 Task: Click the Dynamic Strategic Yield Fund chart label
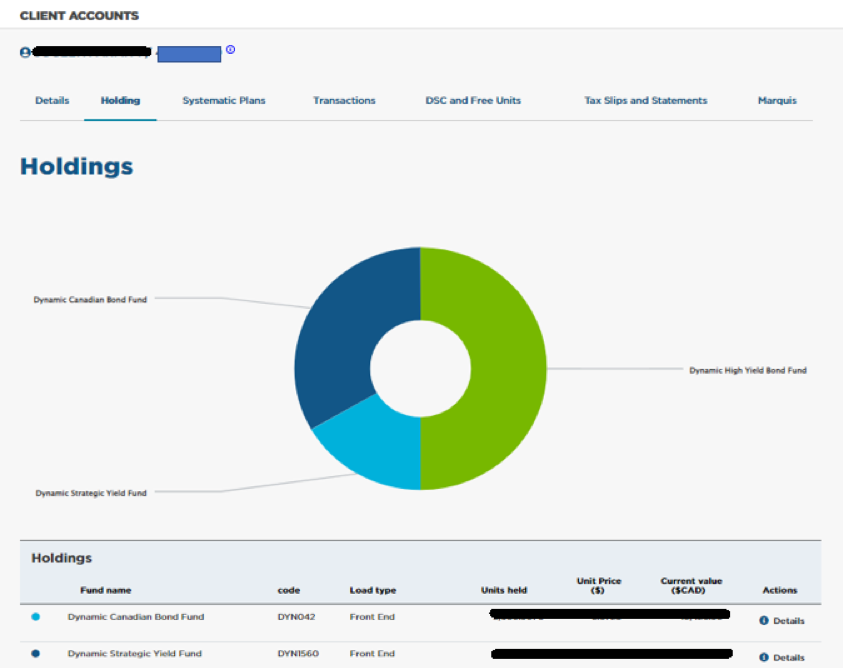[x=91, y=493]
